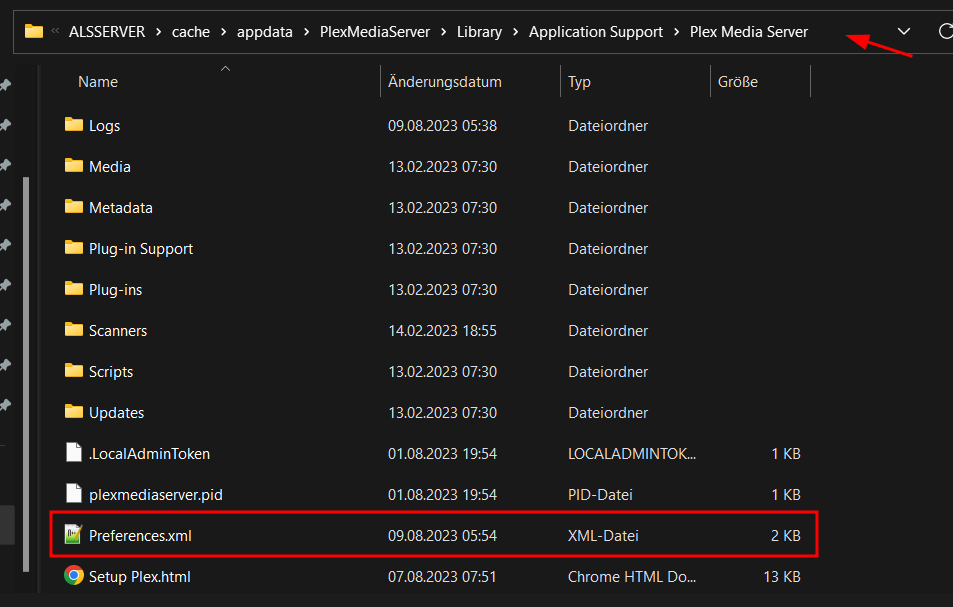
Task: Select the Scanners folder name
Action: [x=118, y=331]
